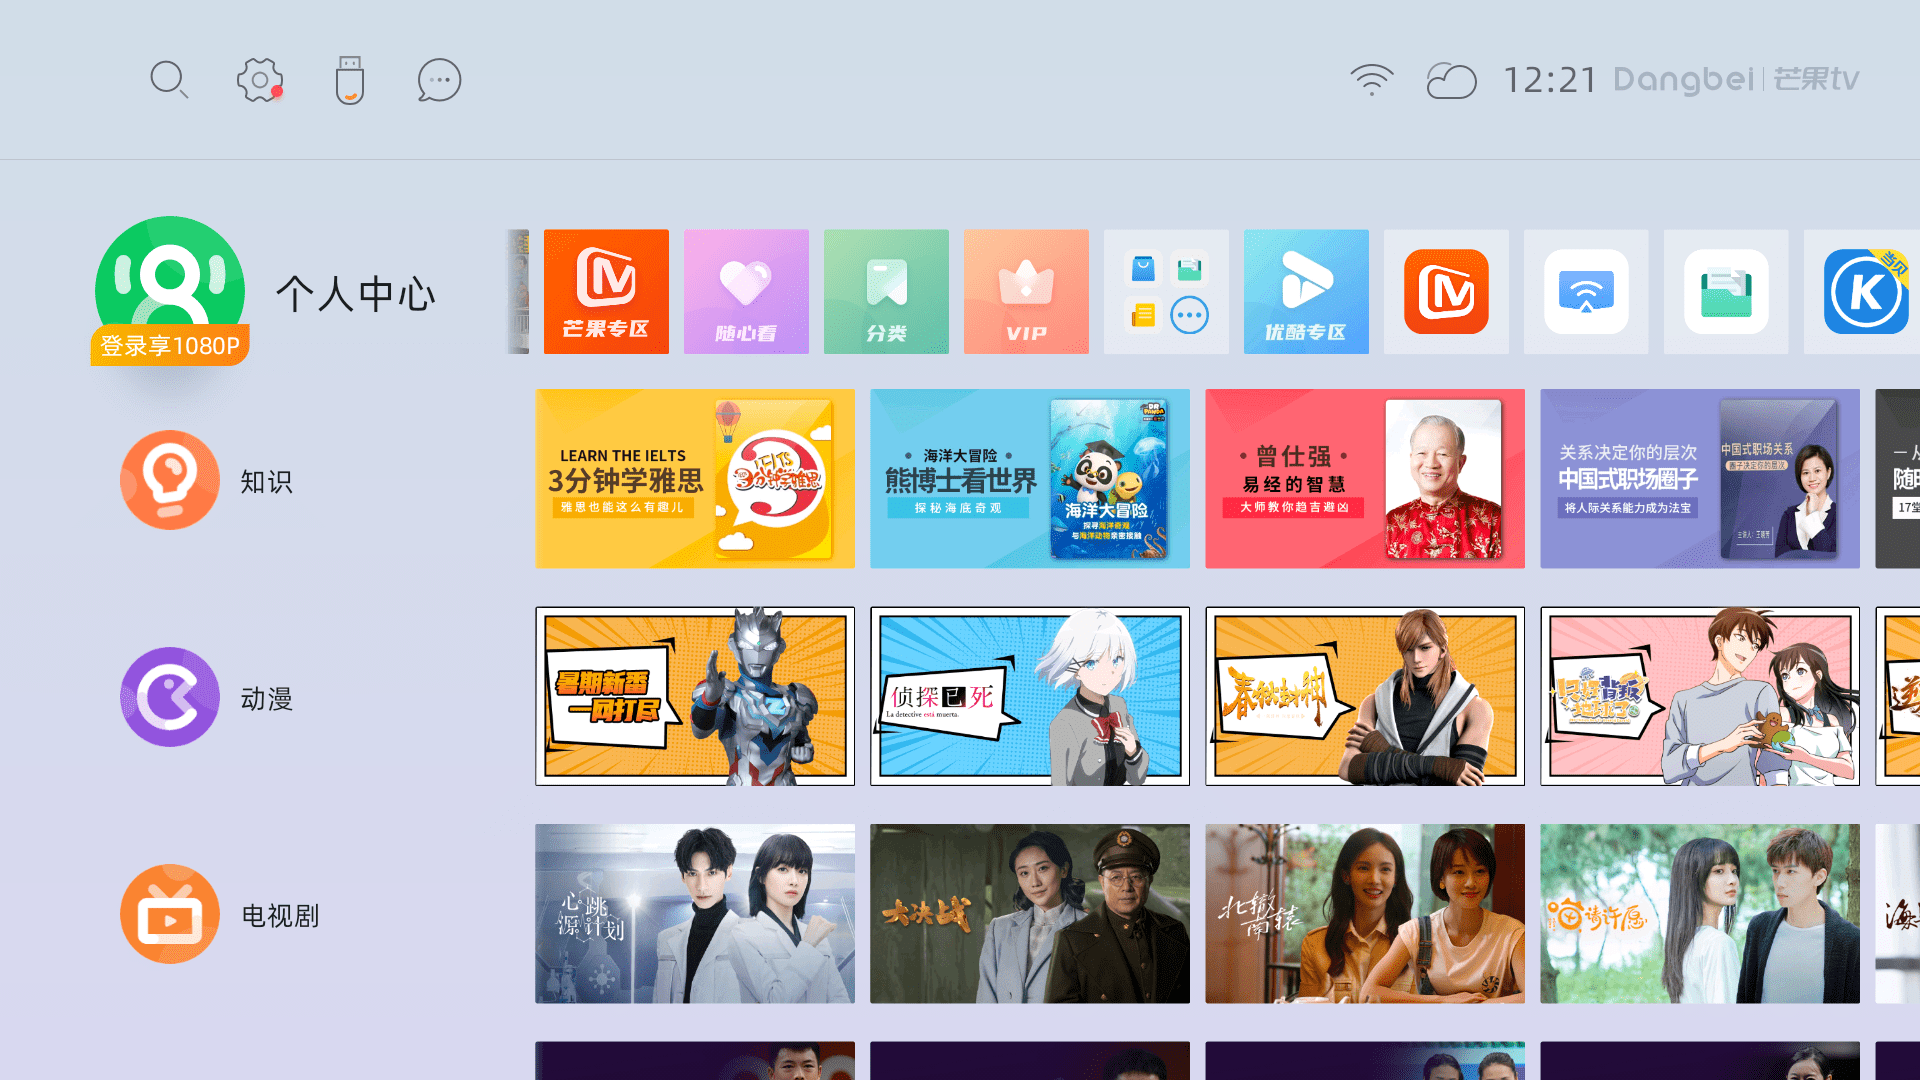Viewport: 1920px width, 1080px height.
Task: Open the 知识 section label
Action: click(x=267, y=482)
